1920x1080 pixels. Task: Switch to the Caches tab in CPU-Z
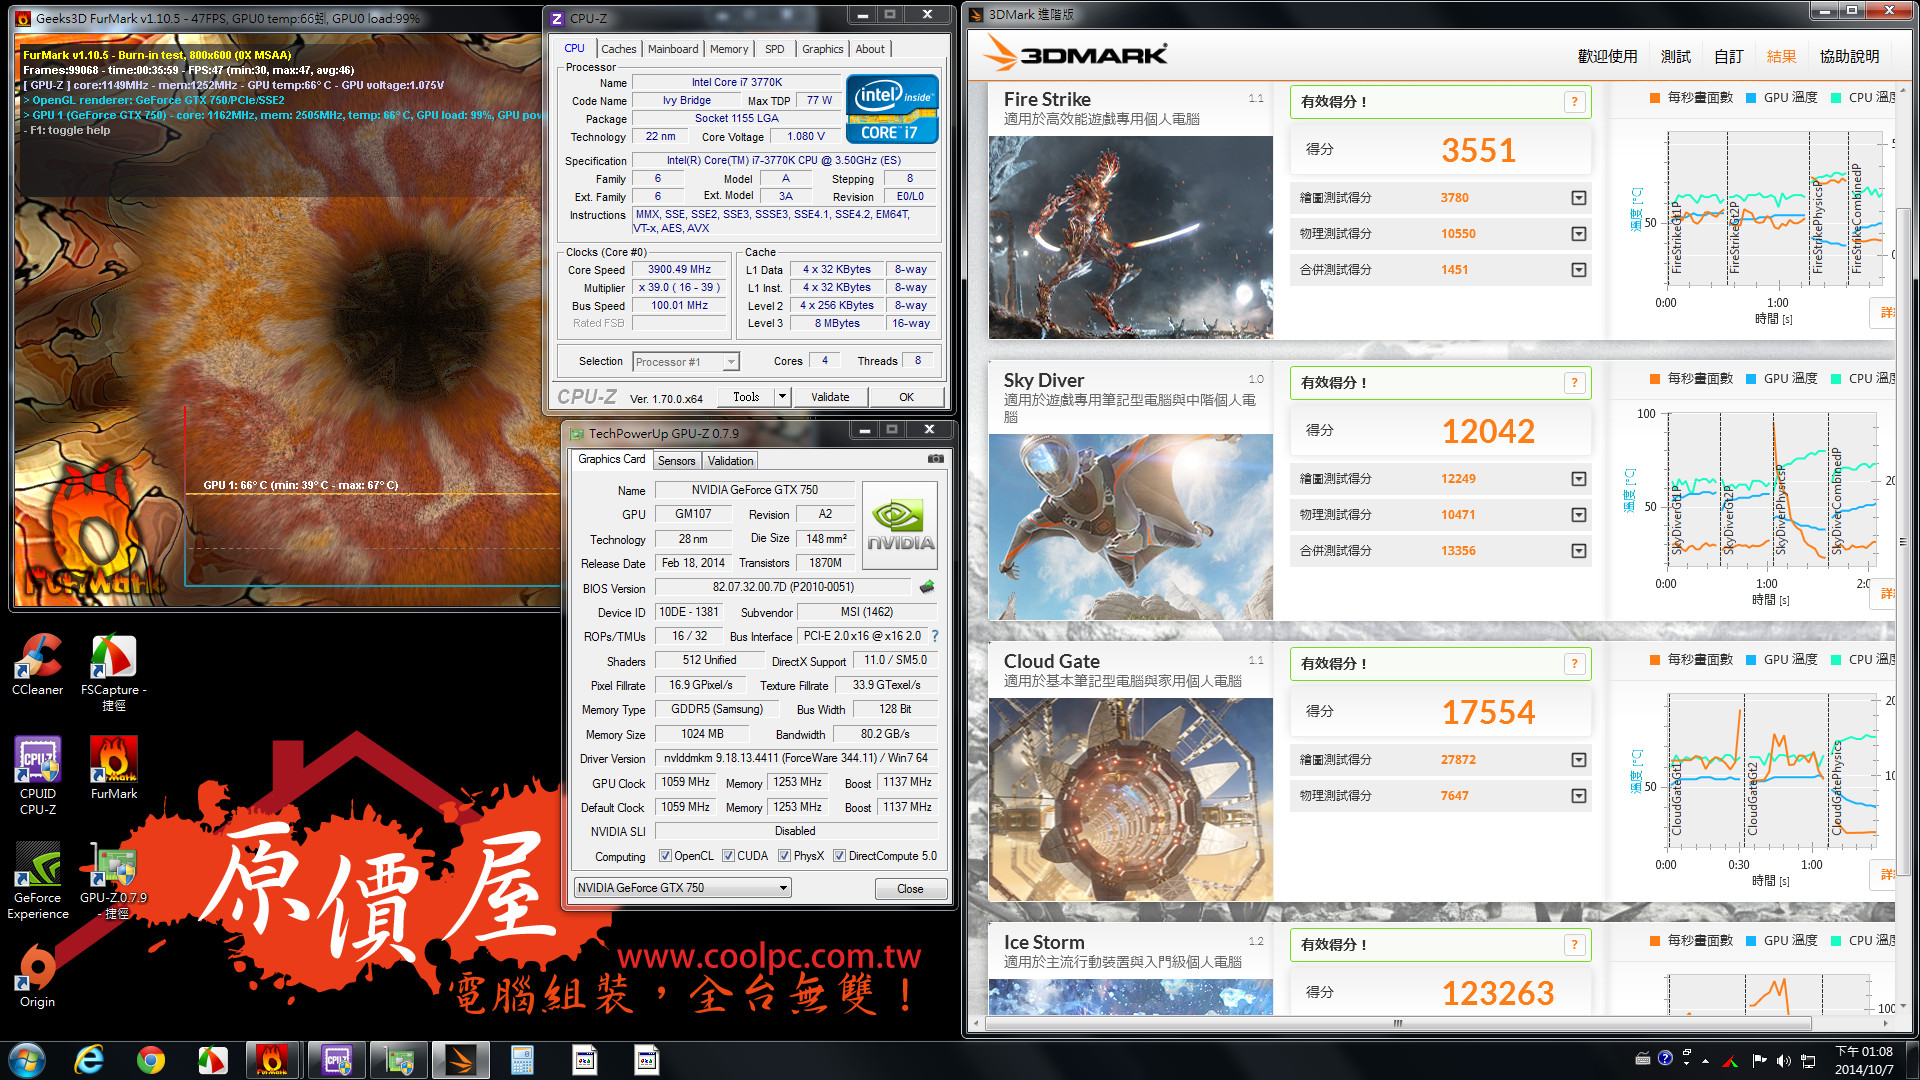(618, 49)
